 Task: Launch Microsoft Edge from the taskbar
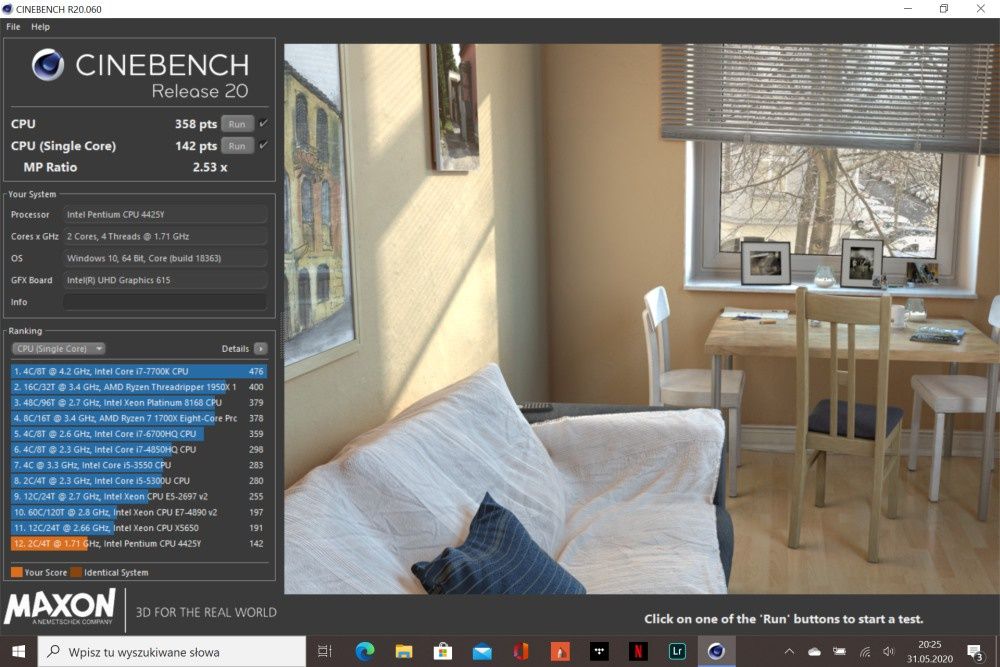(365, 651)
